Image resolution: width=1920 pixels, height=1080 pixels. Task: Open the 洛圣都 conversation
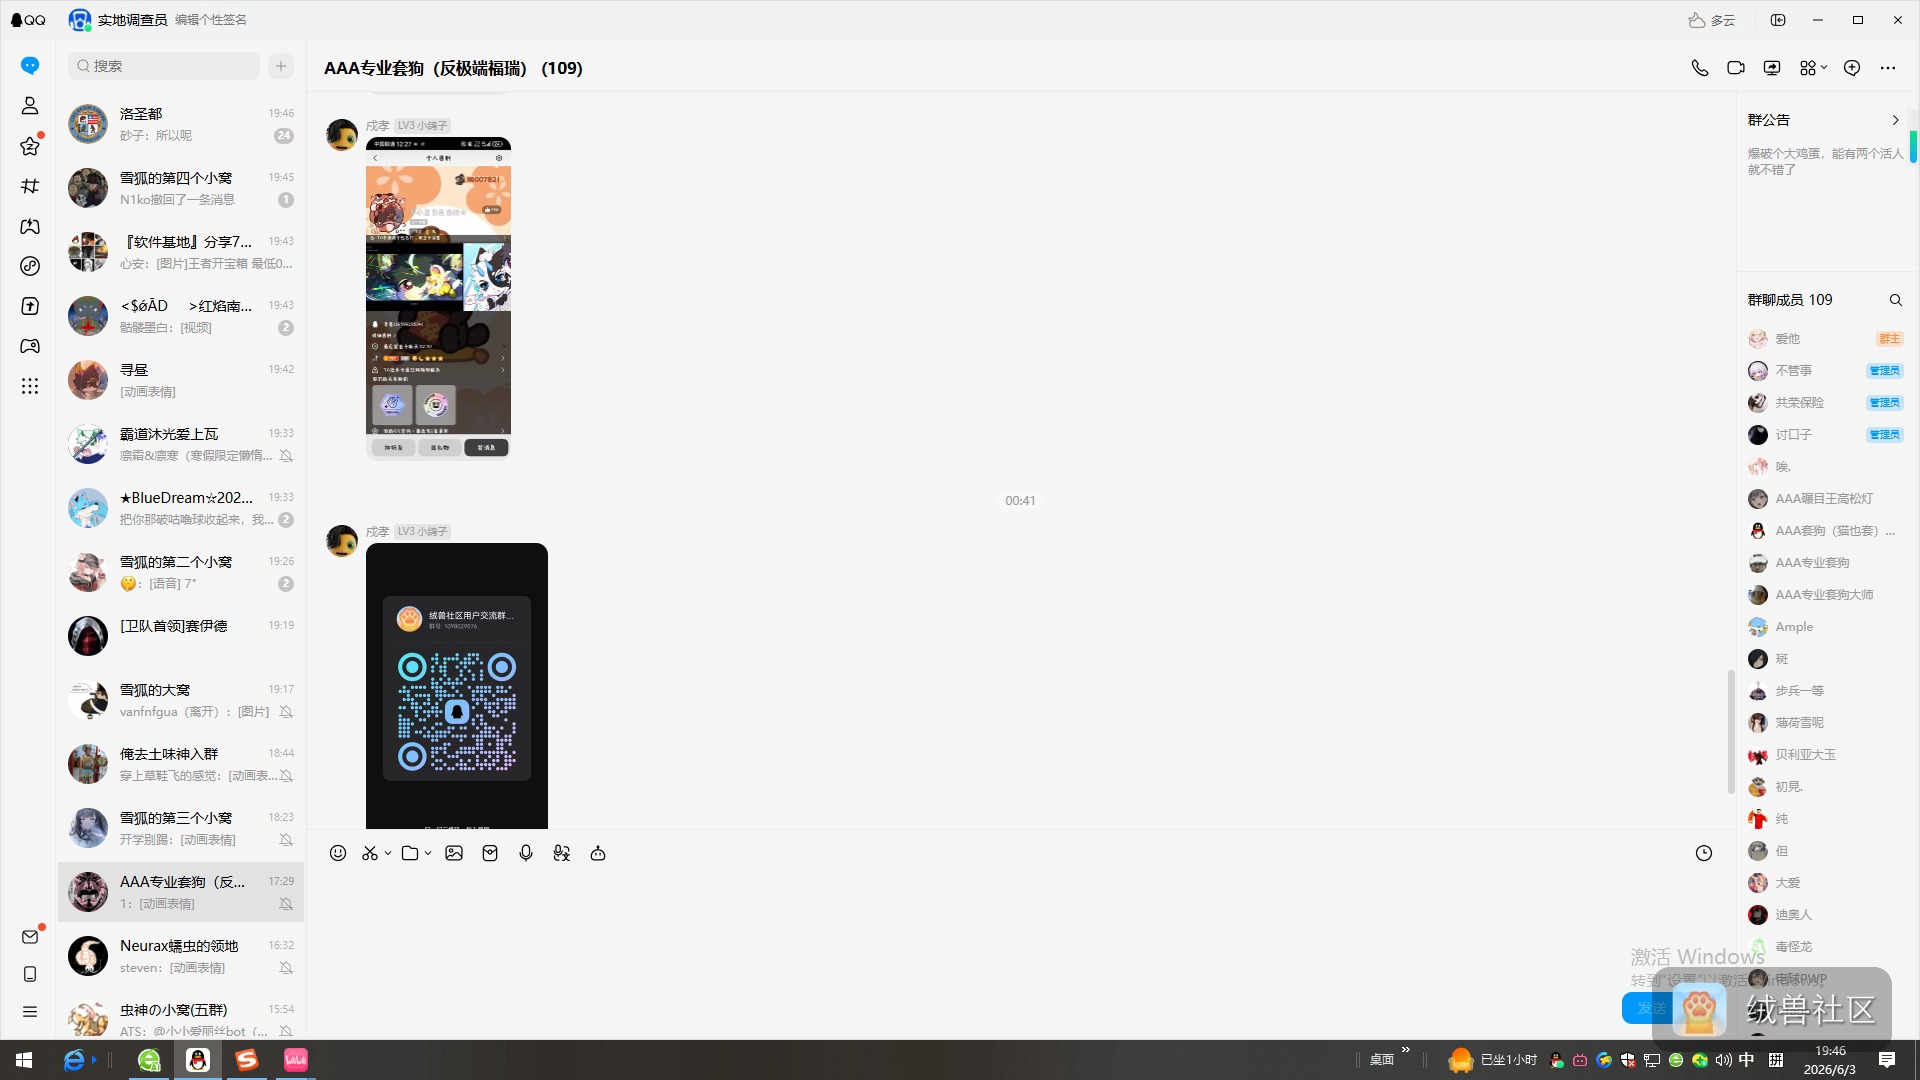[181, 124]
